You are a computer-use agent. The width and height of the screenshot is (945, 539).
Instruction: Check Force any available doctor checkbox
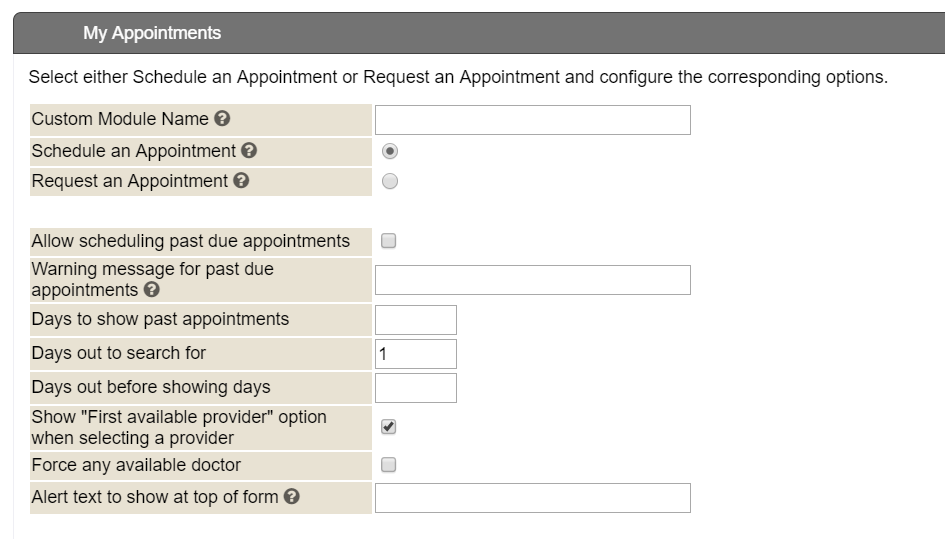click(x=389, y=465)
